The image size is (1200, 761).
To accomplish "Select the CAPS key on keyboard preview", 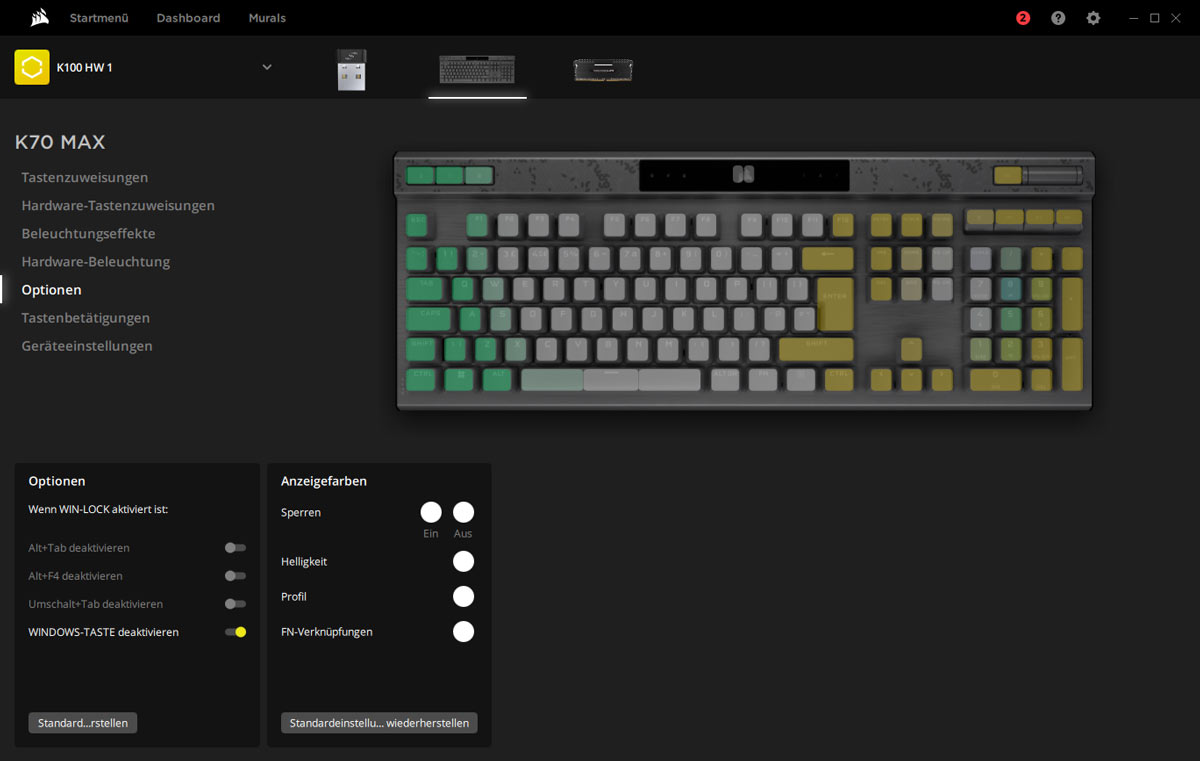I will (x=429, y=319).
